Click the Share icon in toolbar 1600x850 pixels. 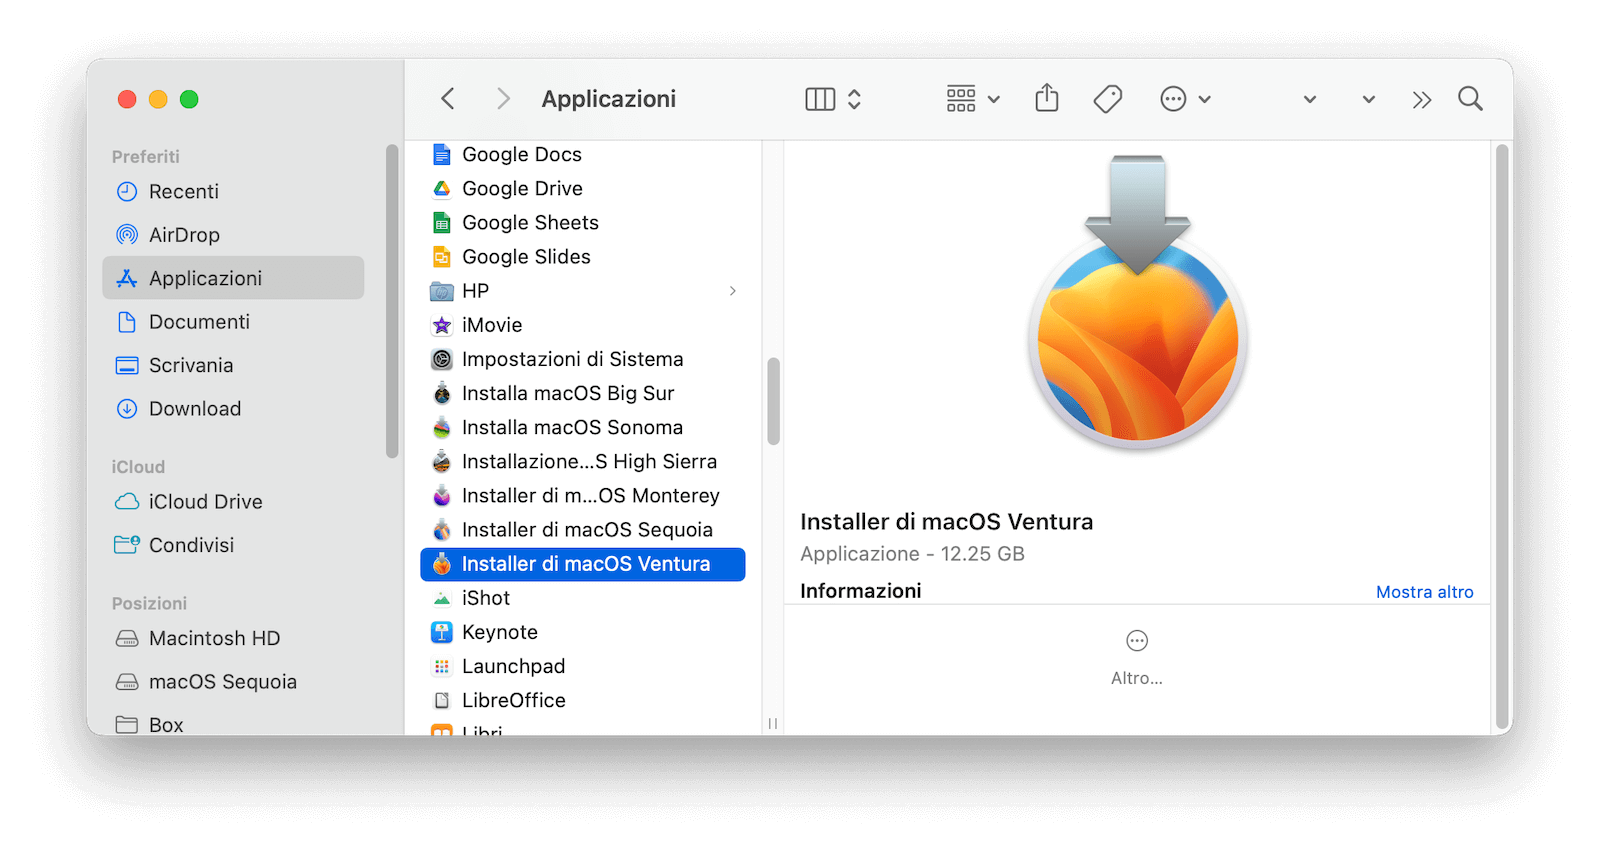[x=1047, y=98]
